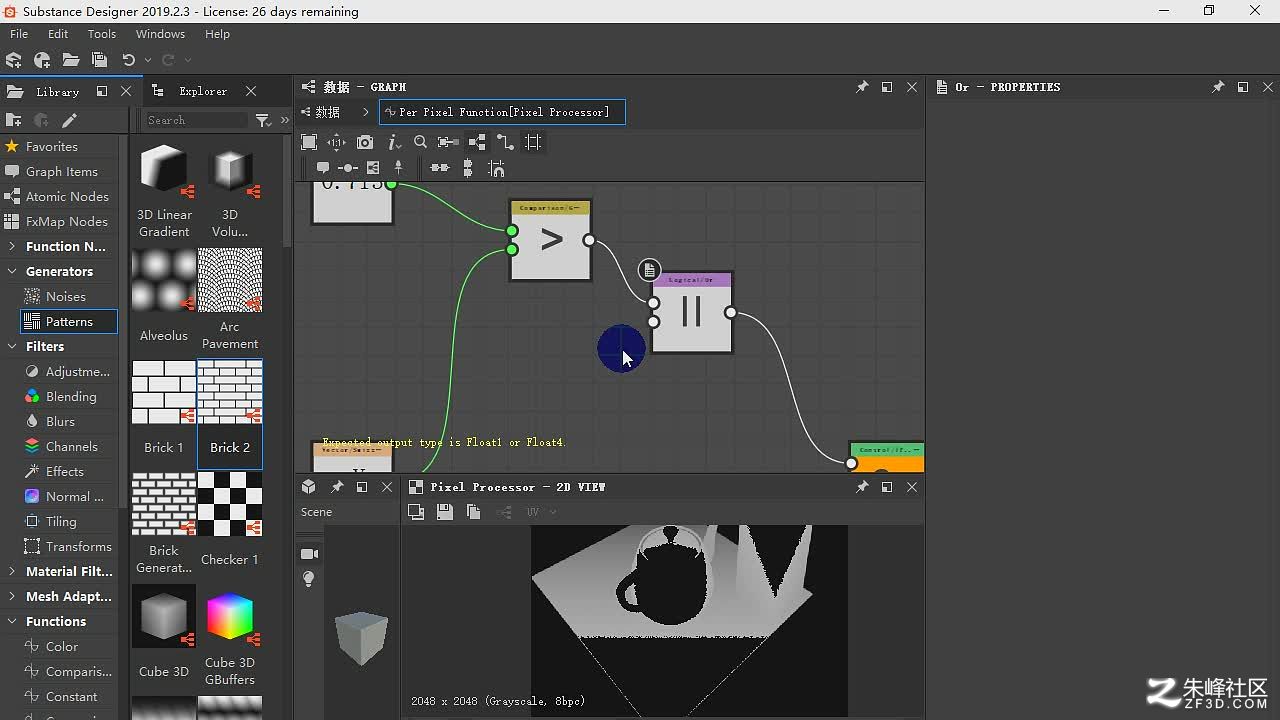Open the File menu
This screenshot has height=720, width=1280.
click(19, 34)
